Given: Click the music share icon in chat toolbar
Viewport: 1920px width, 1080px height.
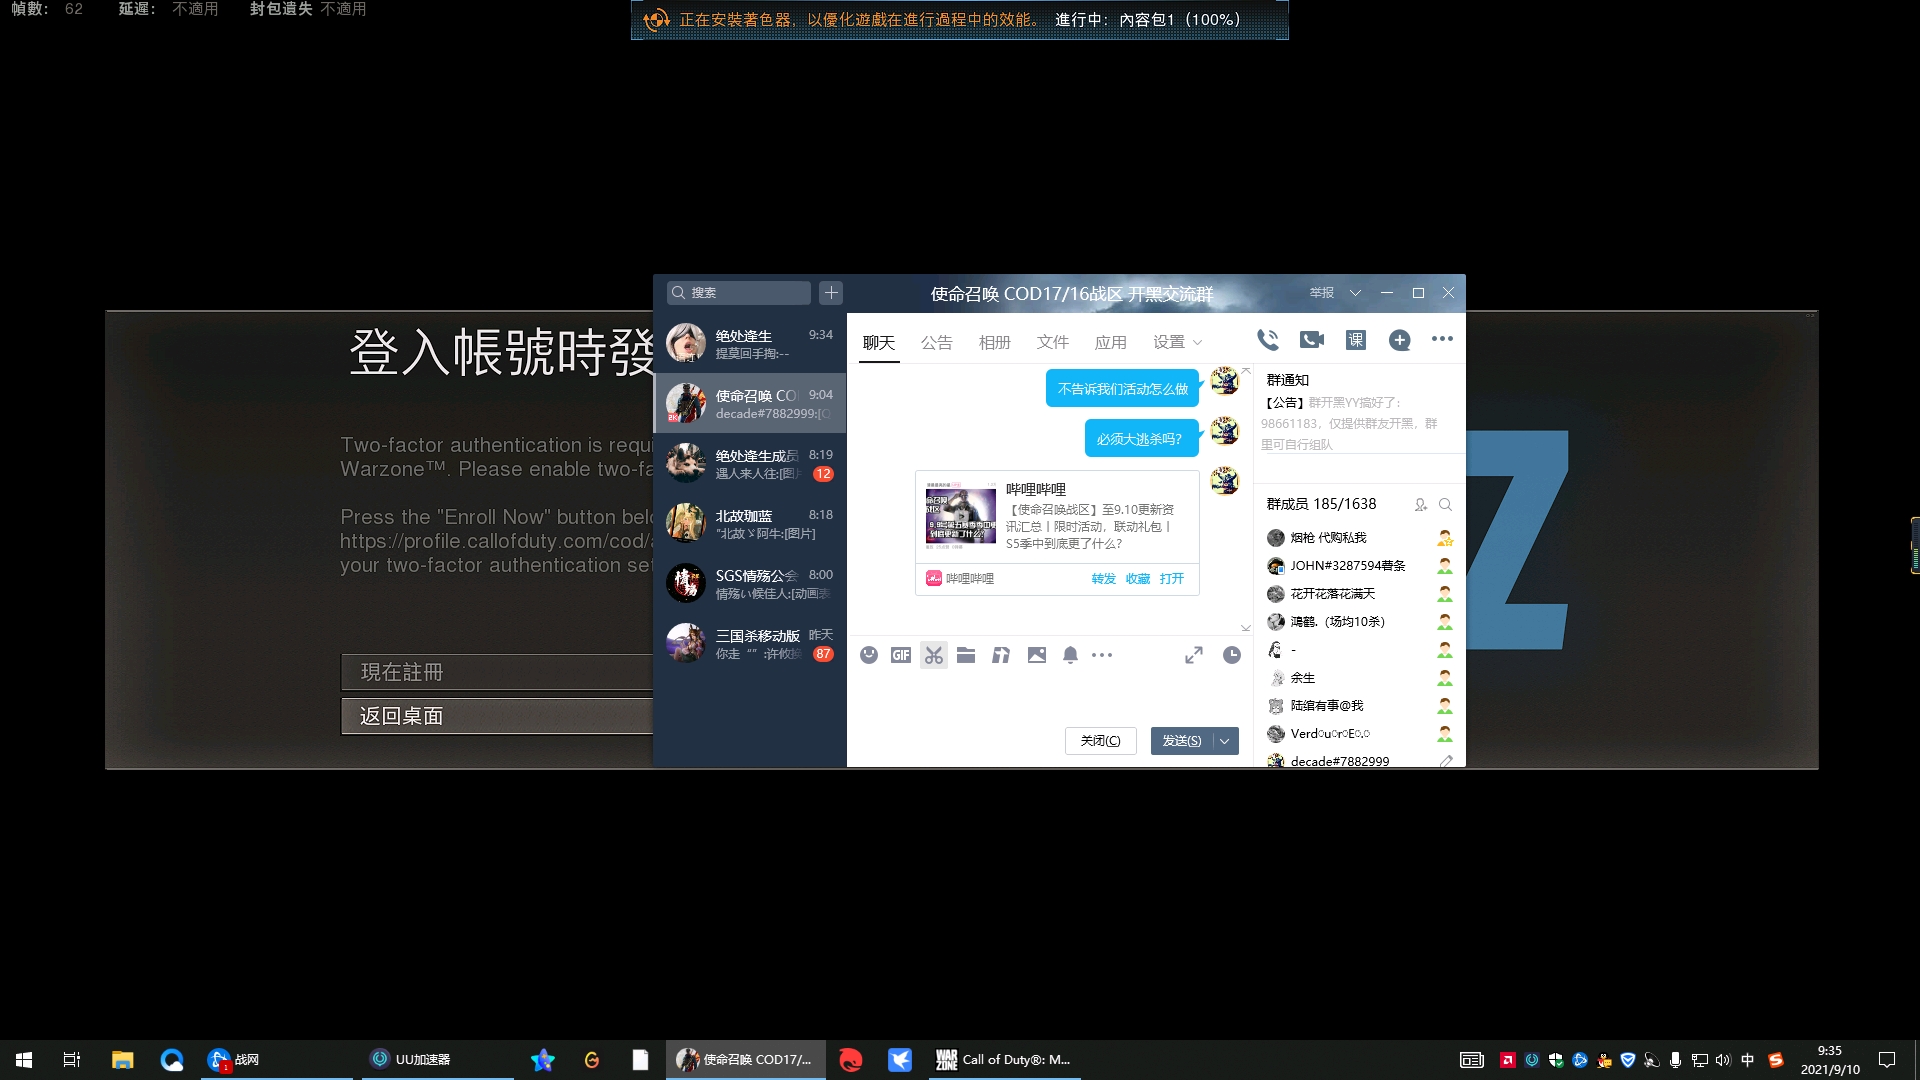Looking at the screenshot, I should point(1001,655).
